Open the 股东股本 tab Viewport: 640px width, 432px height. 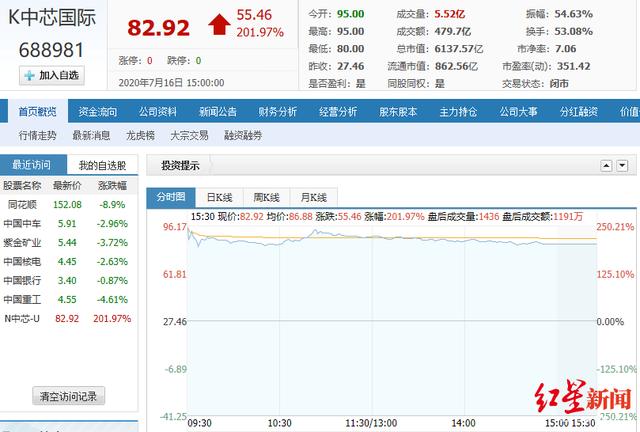click(398, 111)
